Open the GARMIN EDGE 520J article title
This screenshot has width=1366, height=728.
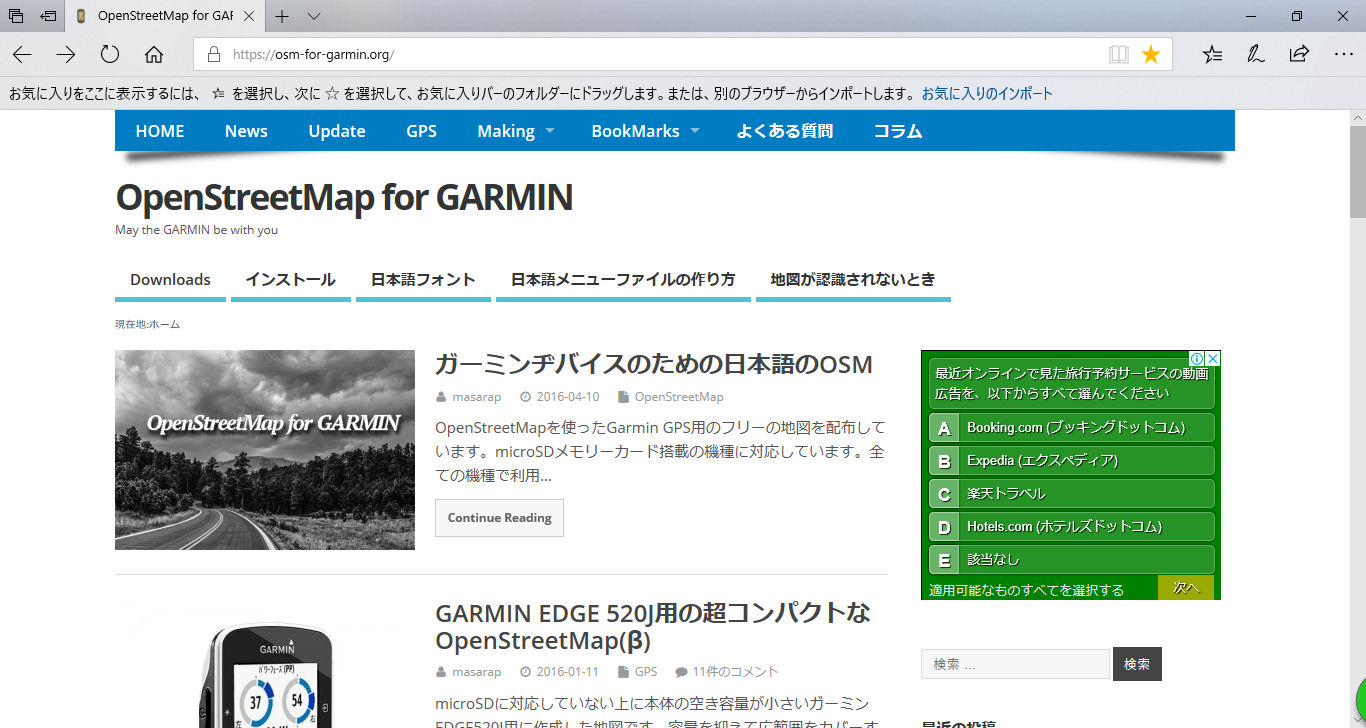[653, 626]
